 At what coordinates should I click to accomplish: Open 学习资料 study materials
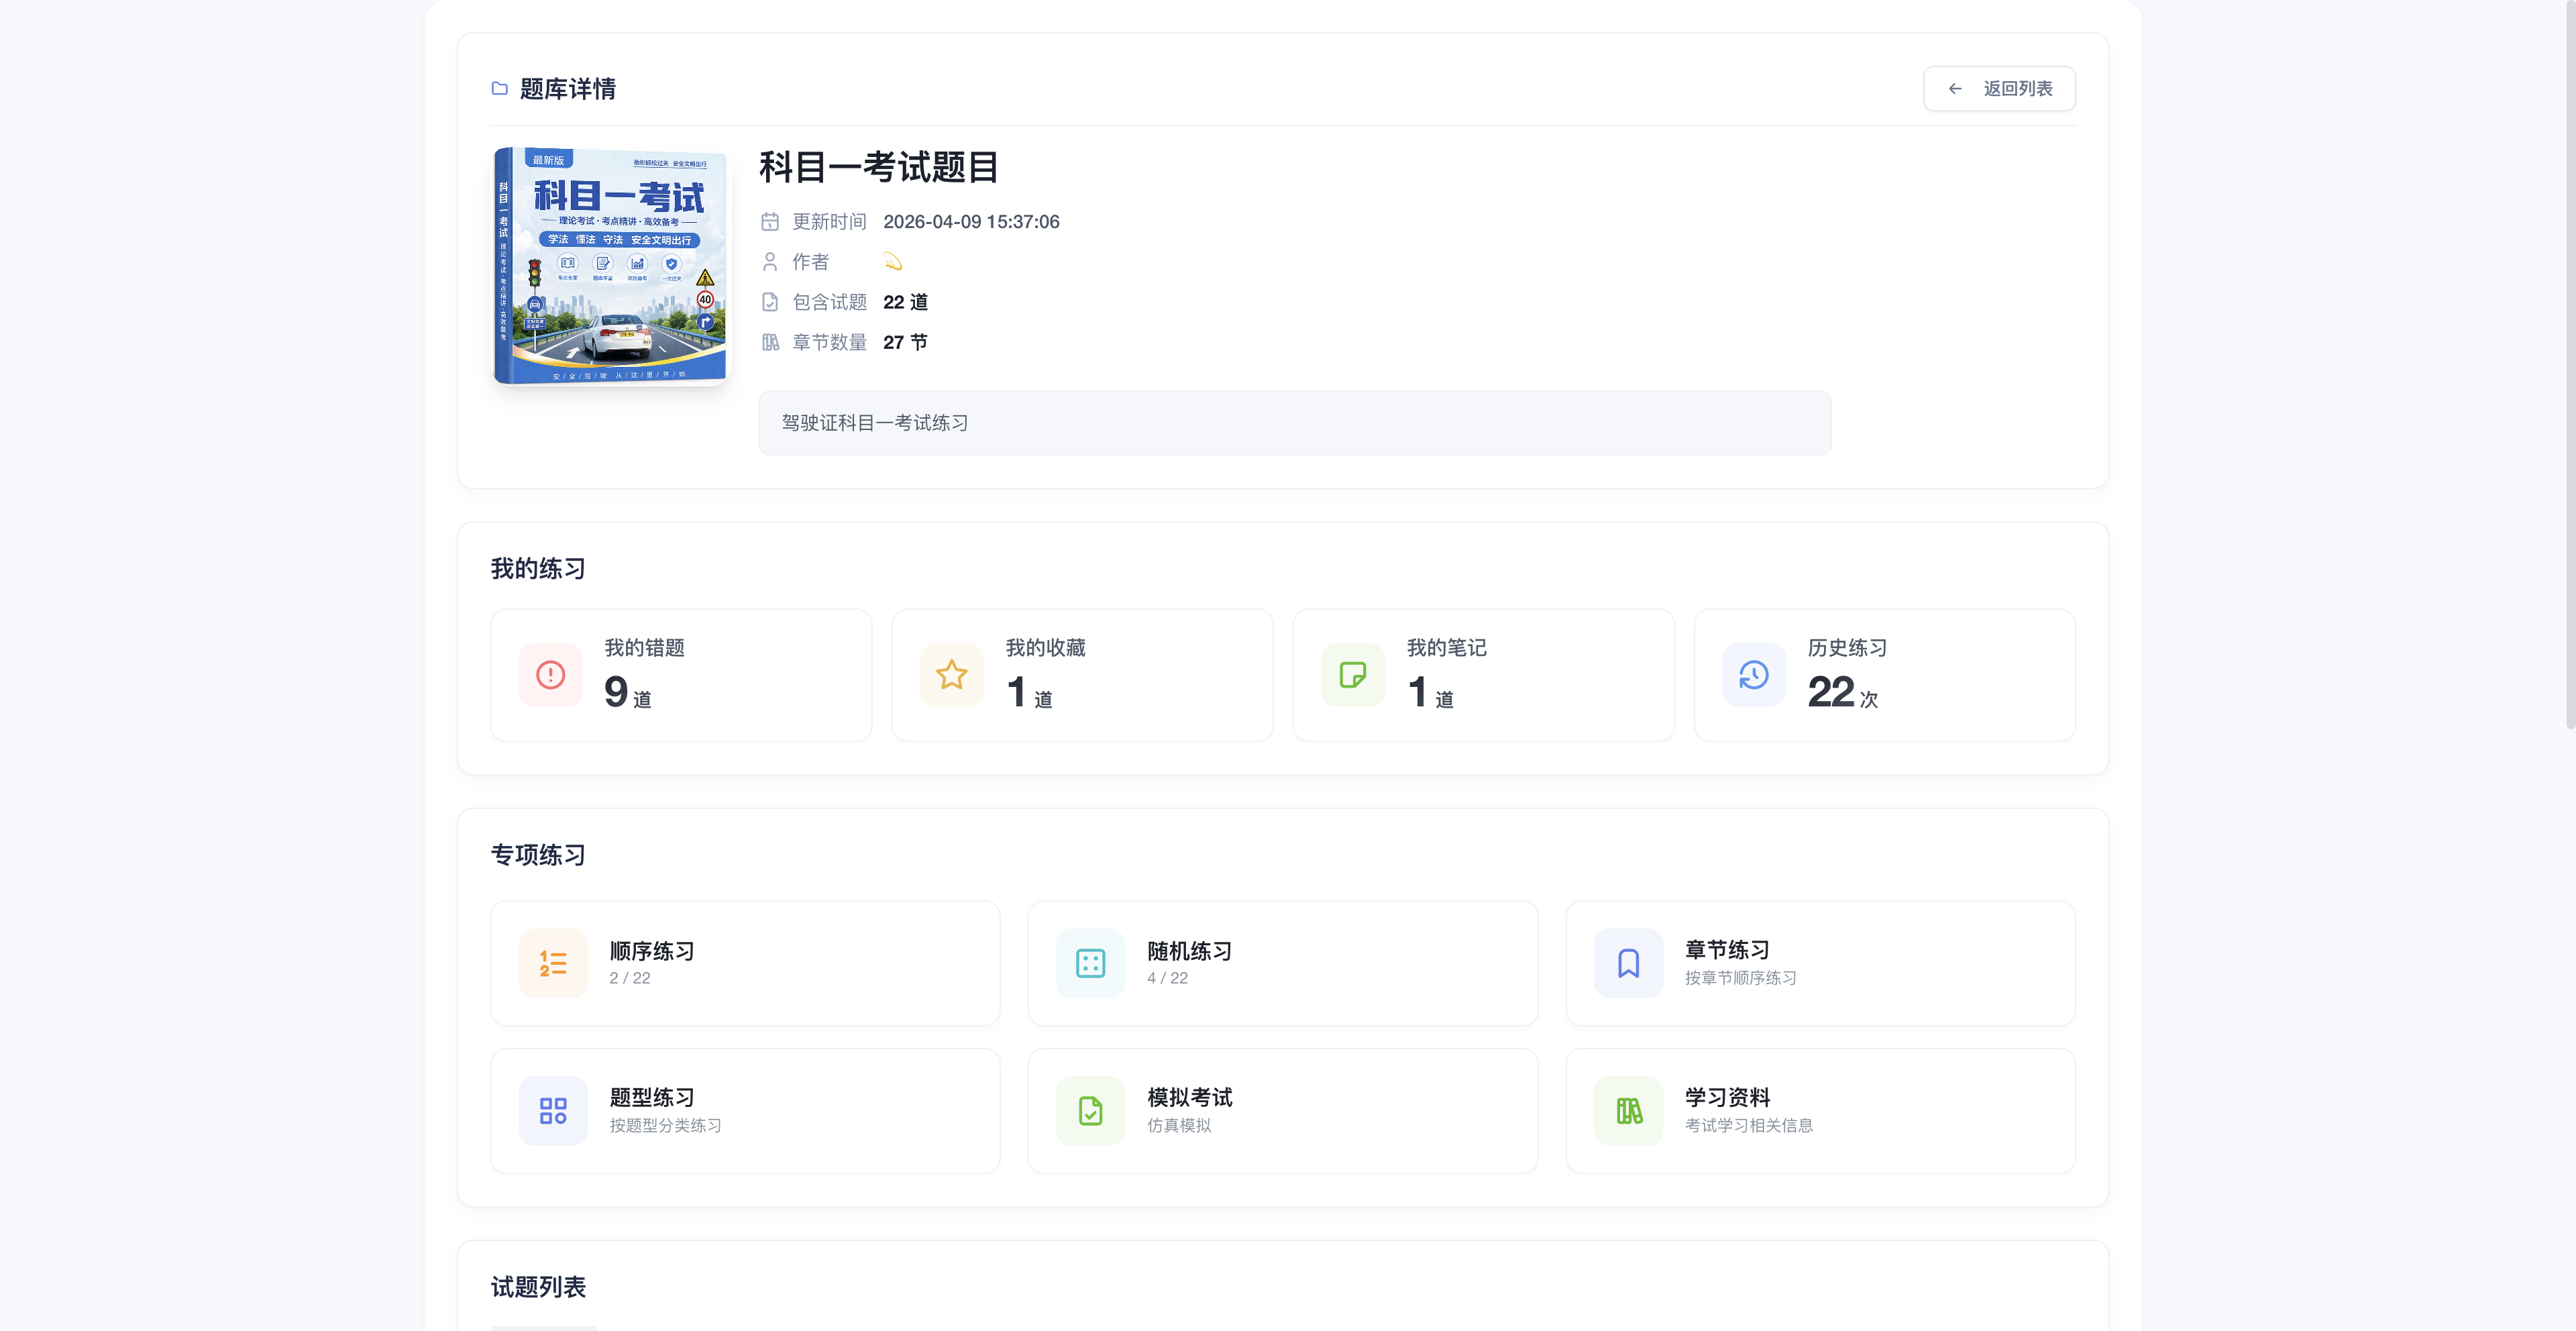pyautogui.click(x=1820, y=1110)
